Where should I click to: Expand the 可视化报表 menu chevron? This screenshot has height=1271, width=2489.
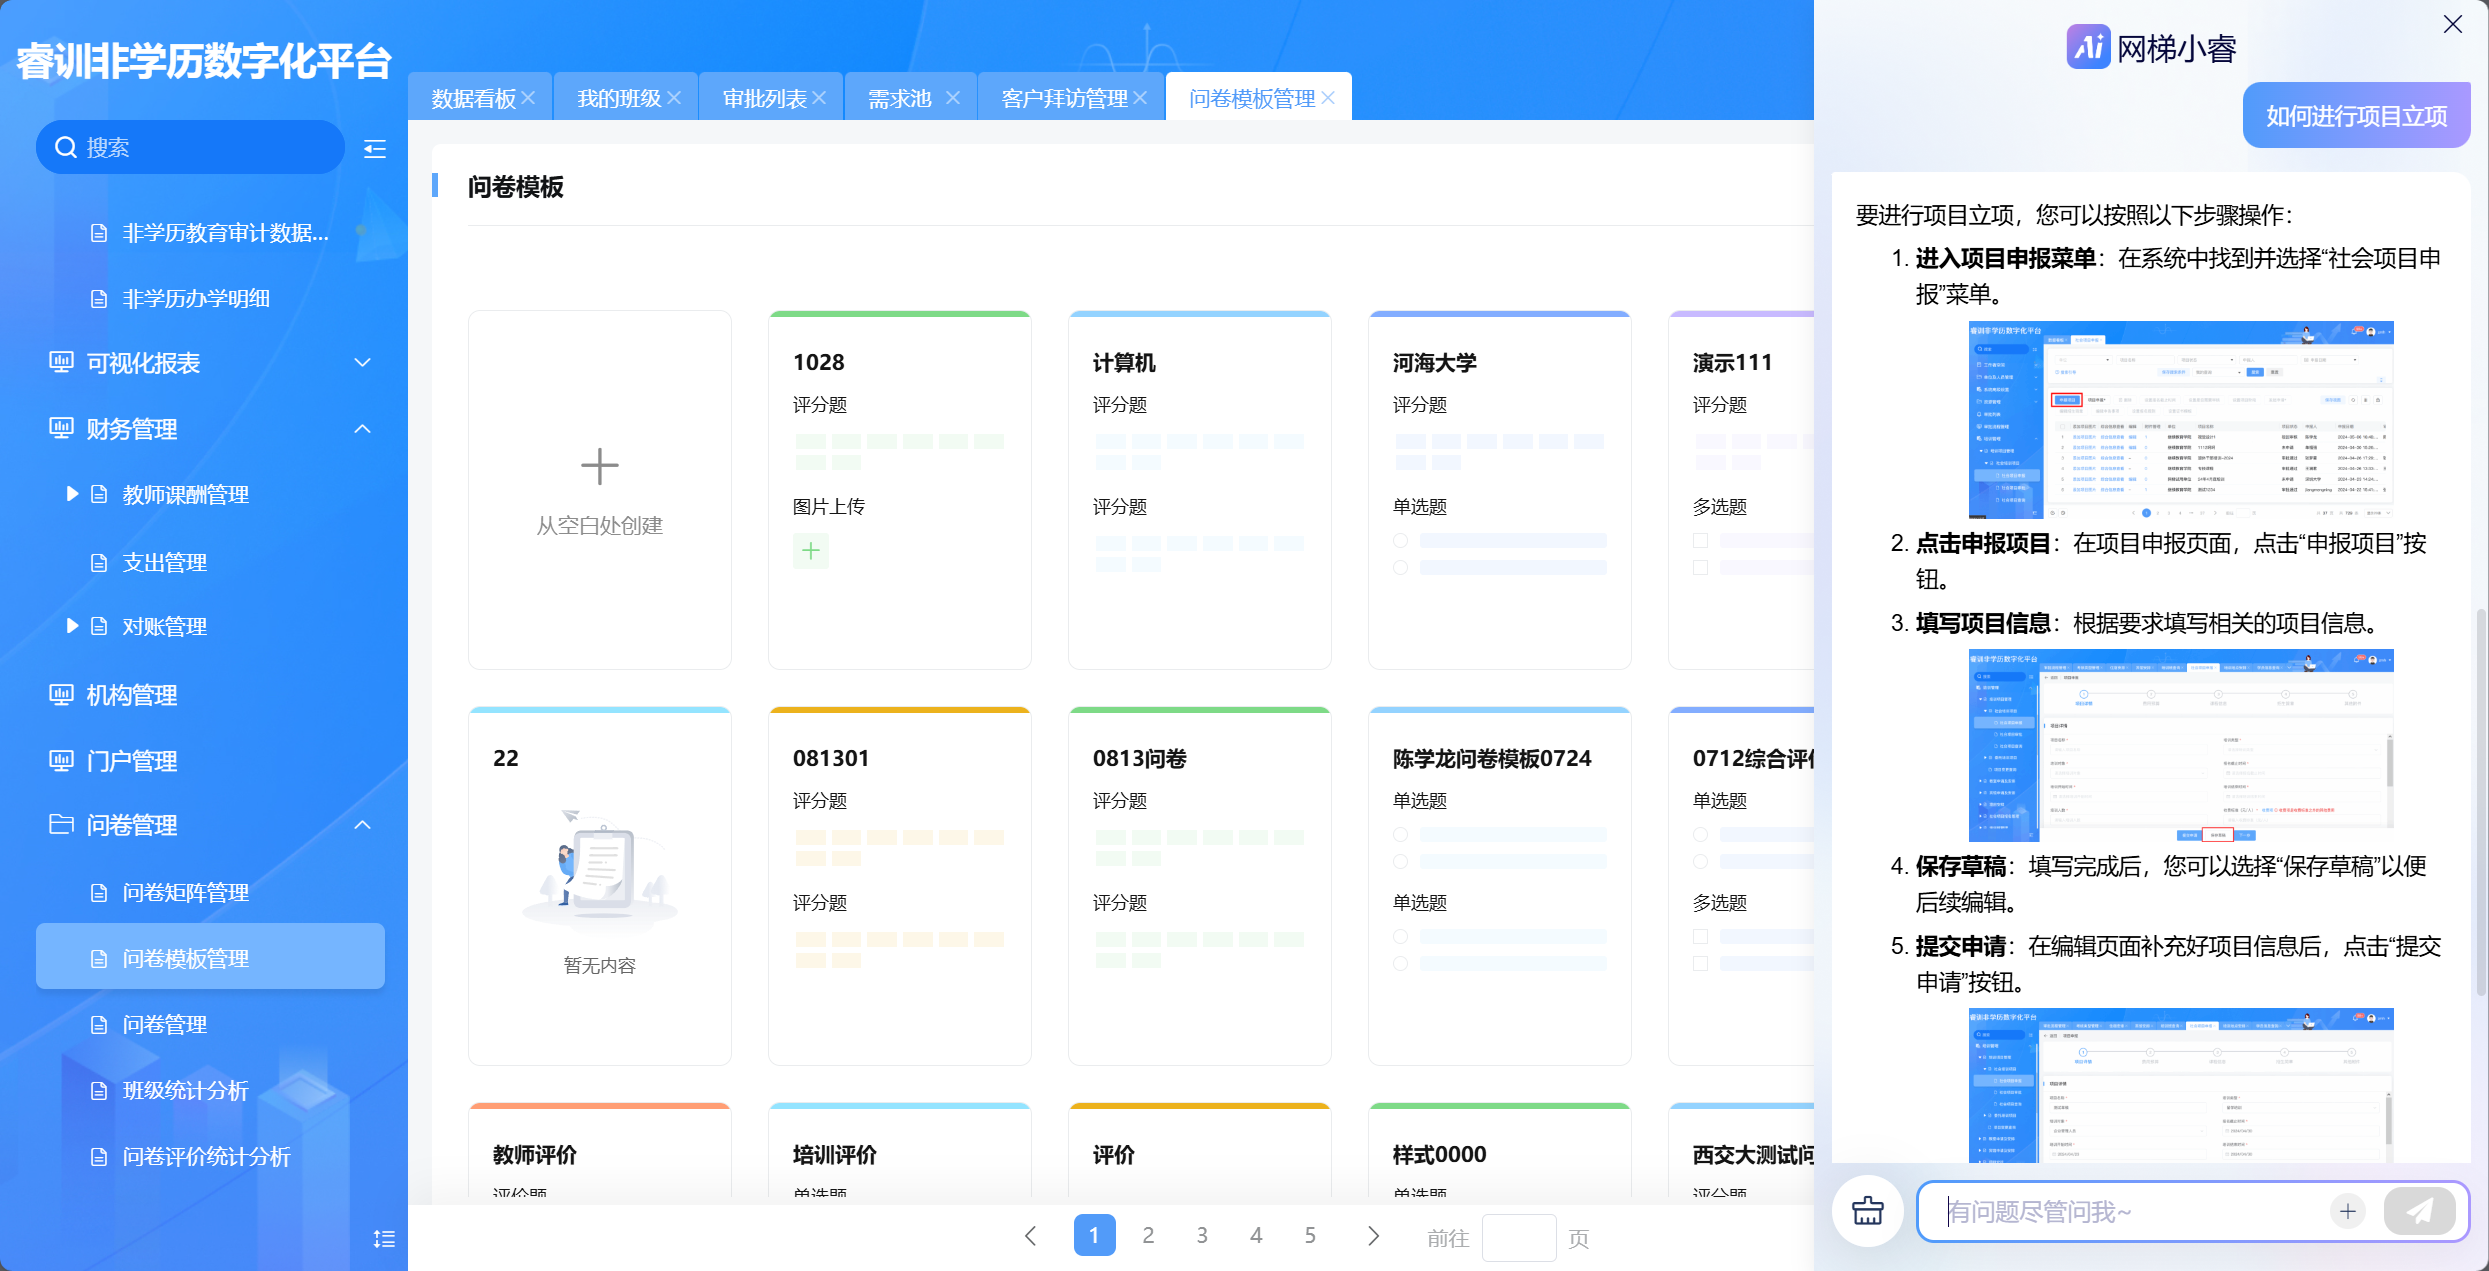pyautogui.click(x=363, y=362)
